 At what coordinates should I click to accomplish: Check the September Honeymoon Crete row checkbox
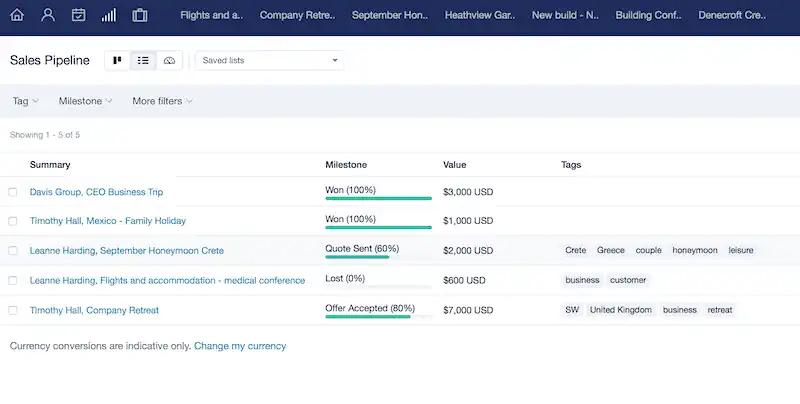click(13, 250)
